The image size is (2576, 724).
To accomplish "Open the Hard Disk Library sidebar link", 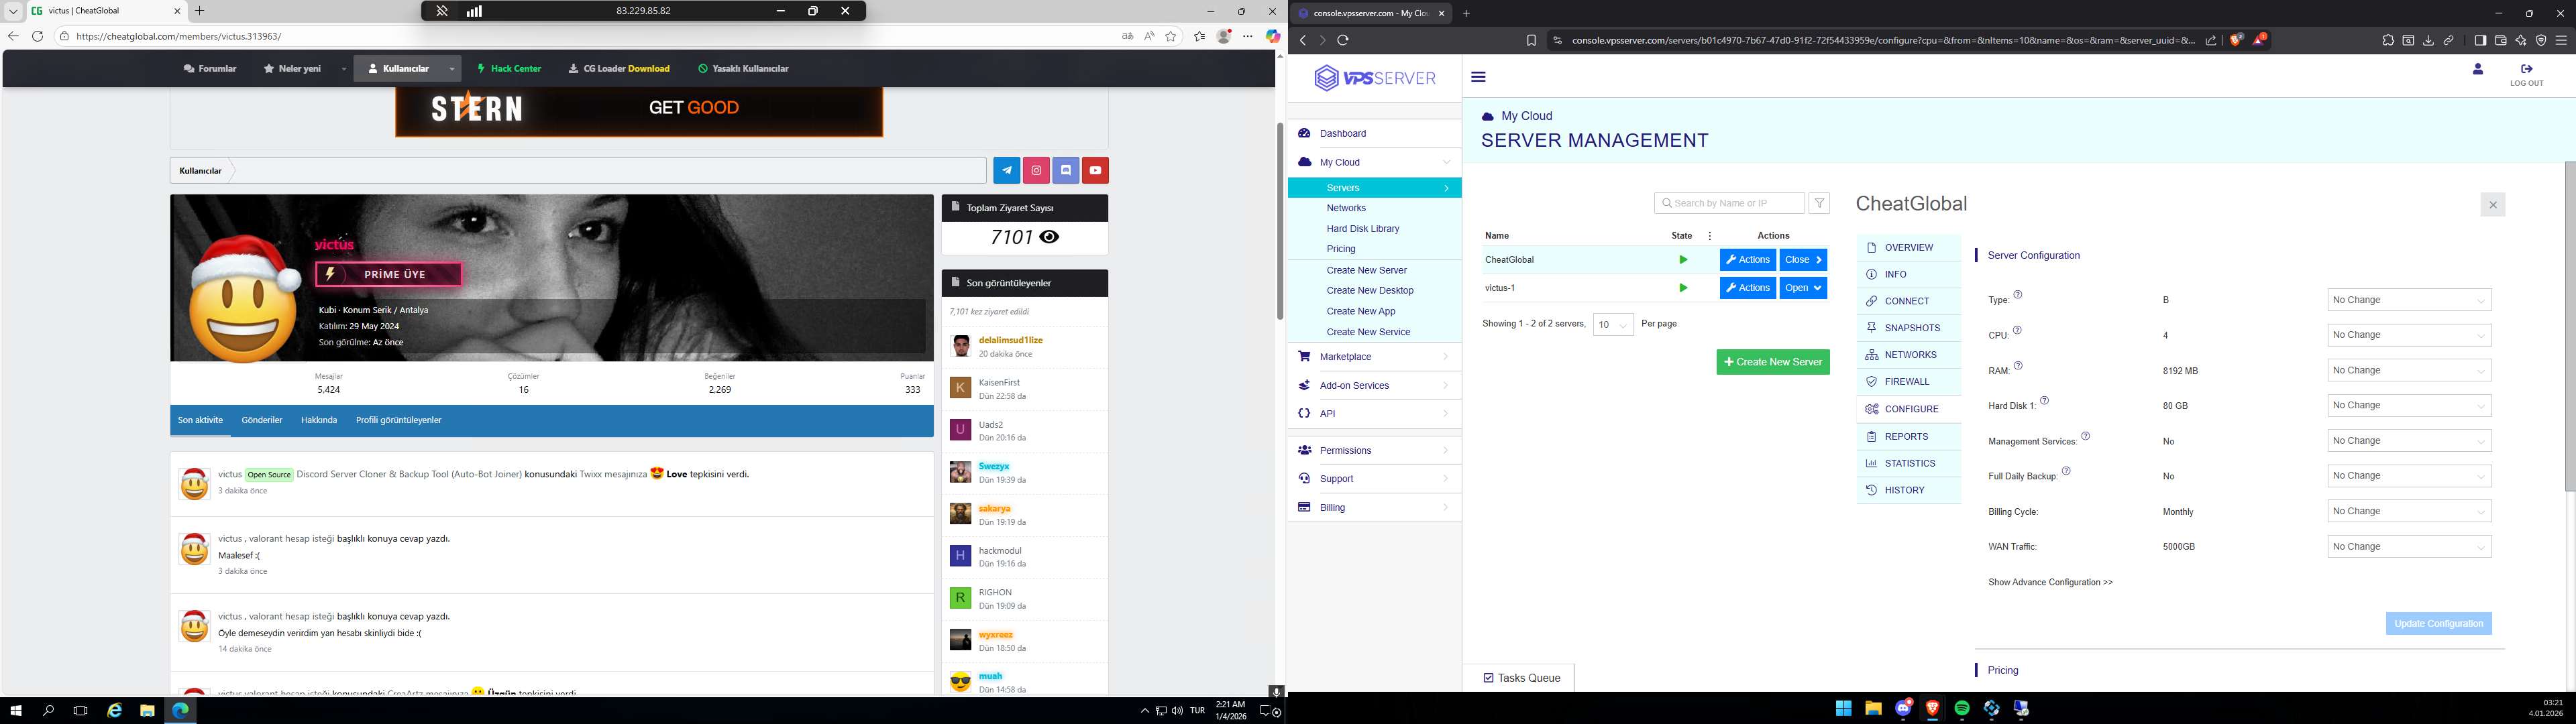I will pyautogui.click(x=1363, y=229).
